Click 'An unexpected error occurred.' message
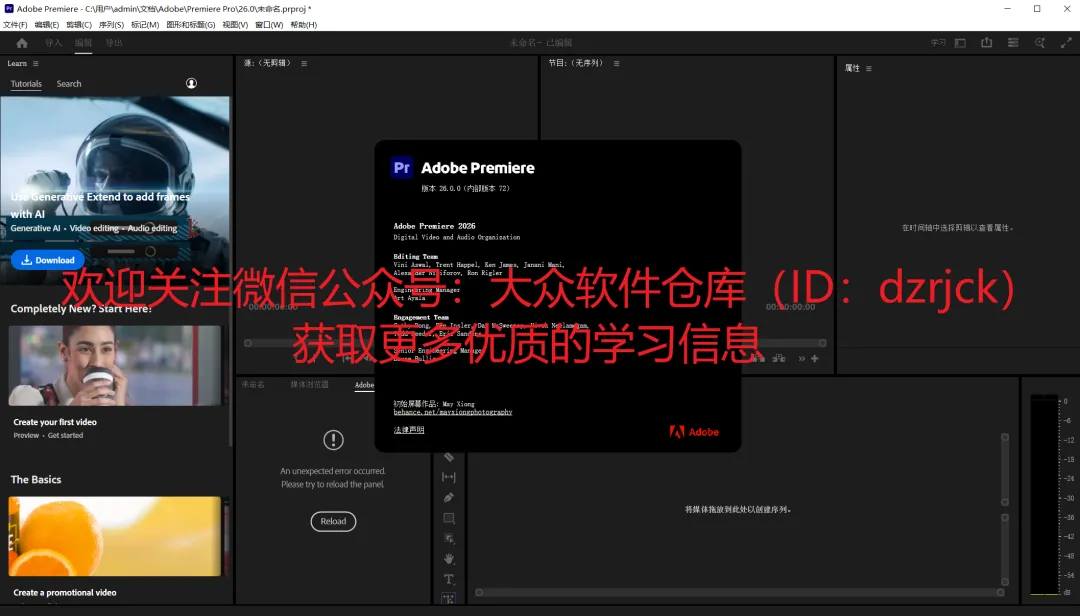Screen dimensions: 1080x616 333,471
